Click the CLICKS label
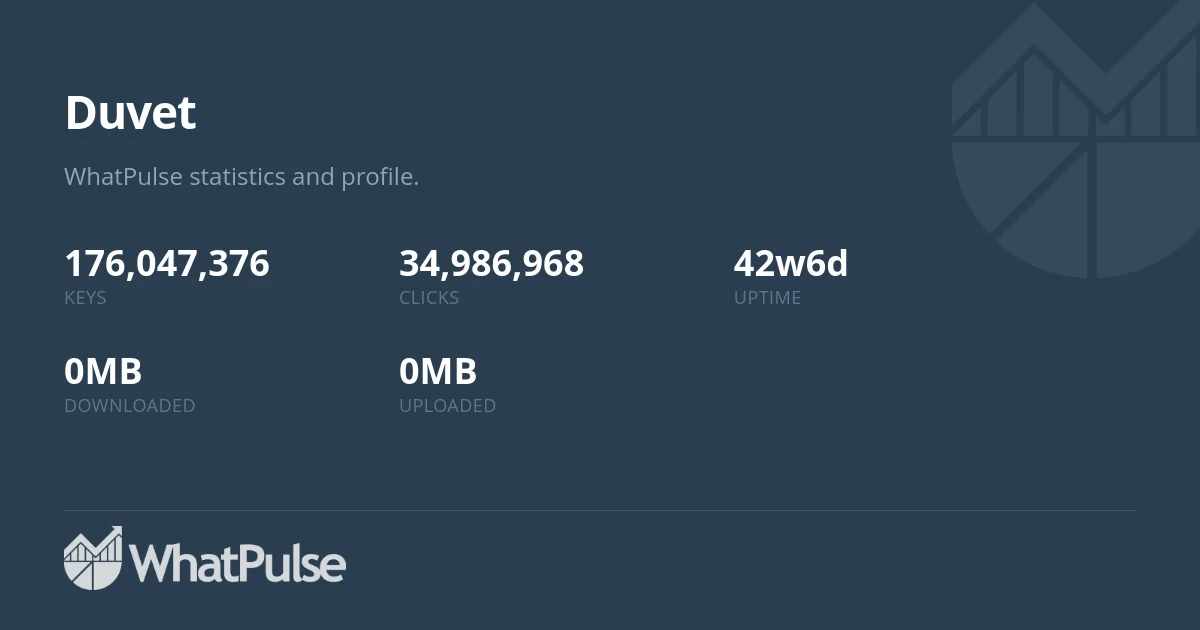This screenshot has height=630, width=1200. (429, 298)
